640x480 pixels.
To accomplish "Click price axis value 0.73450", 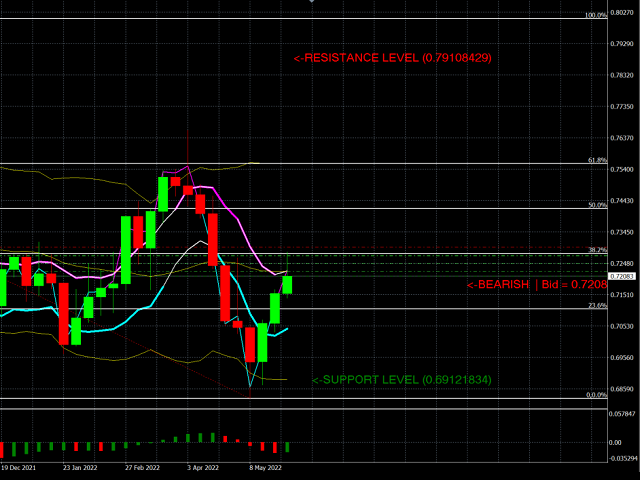I will (x=622, y=232).
